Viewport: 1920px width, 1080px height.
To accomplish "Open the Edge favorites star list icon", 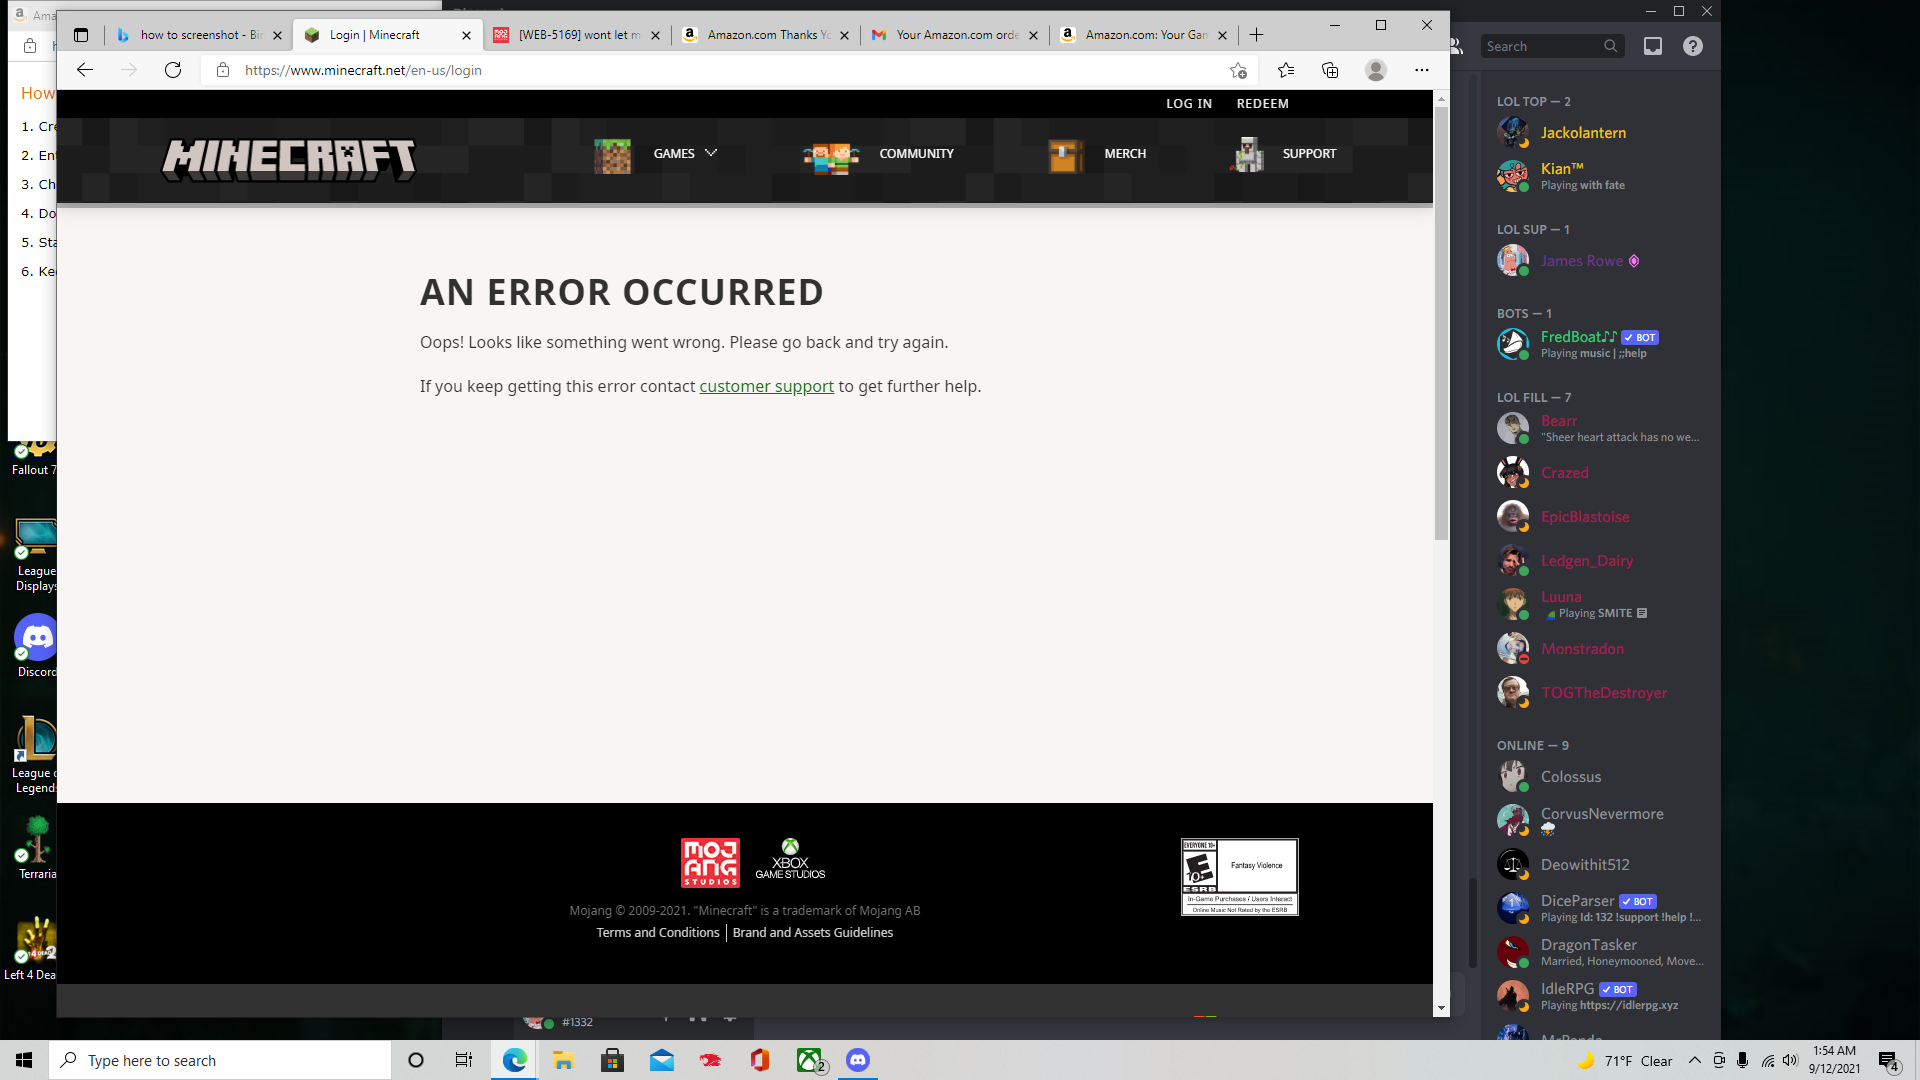I will [x=1286, y=70].
